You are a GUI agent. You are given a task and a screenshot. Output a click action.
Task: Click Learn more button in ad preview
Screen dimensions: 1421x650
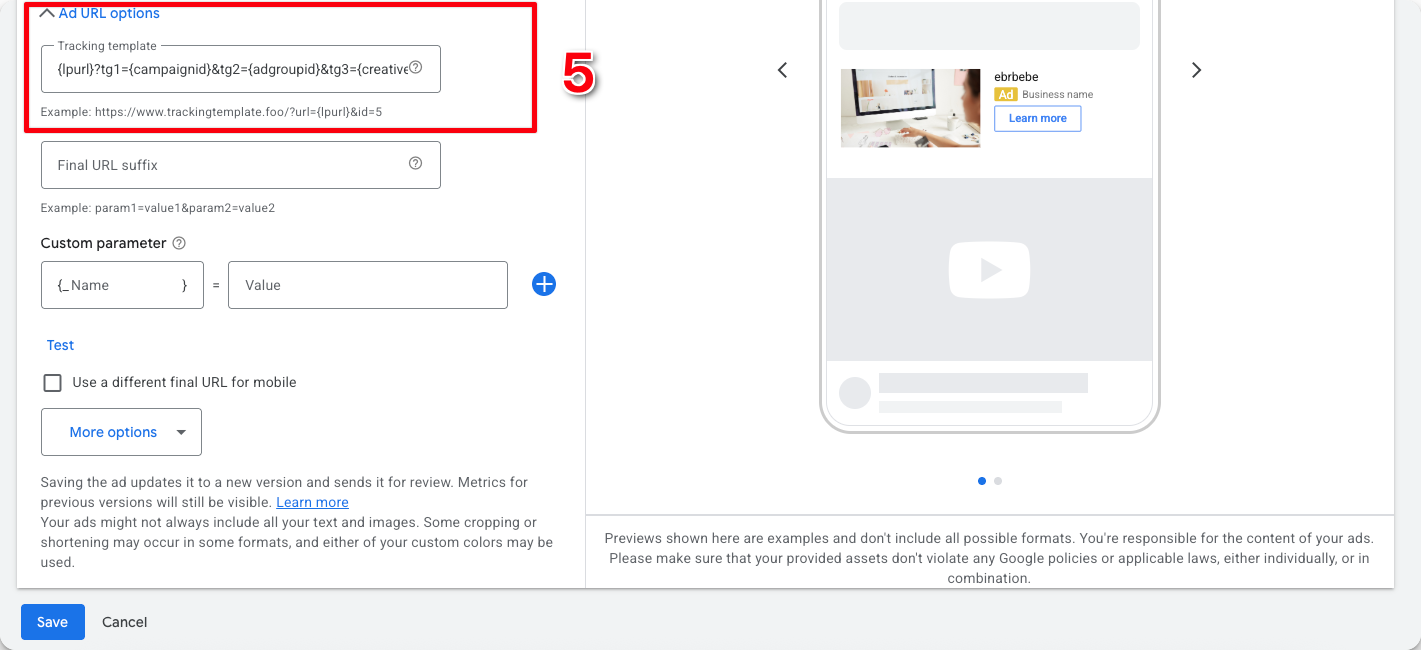pyautogui.click(x=1037, y=118)
